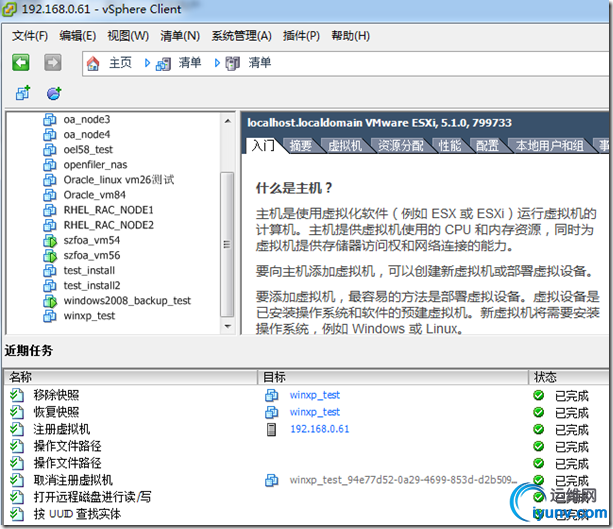Viewport: 613px width, 529px height.
Task: Select RHEL_RAC_NODE2 in inventory tree
Action: click(109, 225)
